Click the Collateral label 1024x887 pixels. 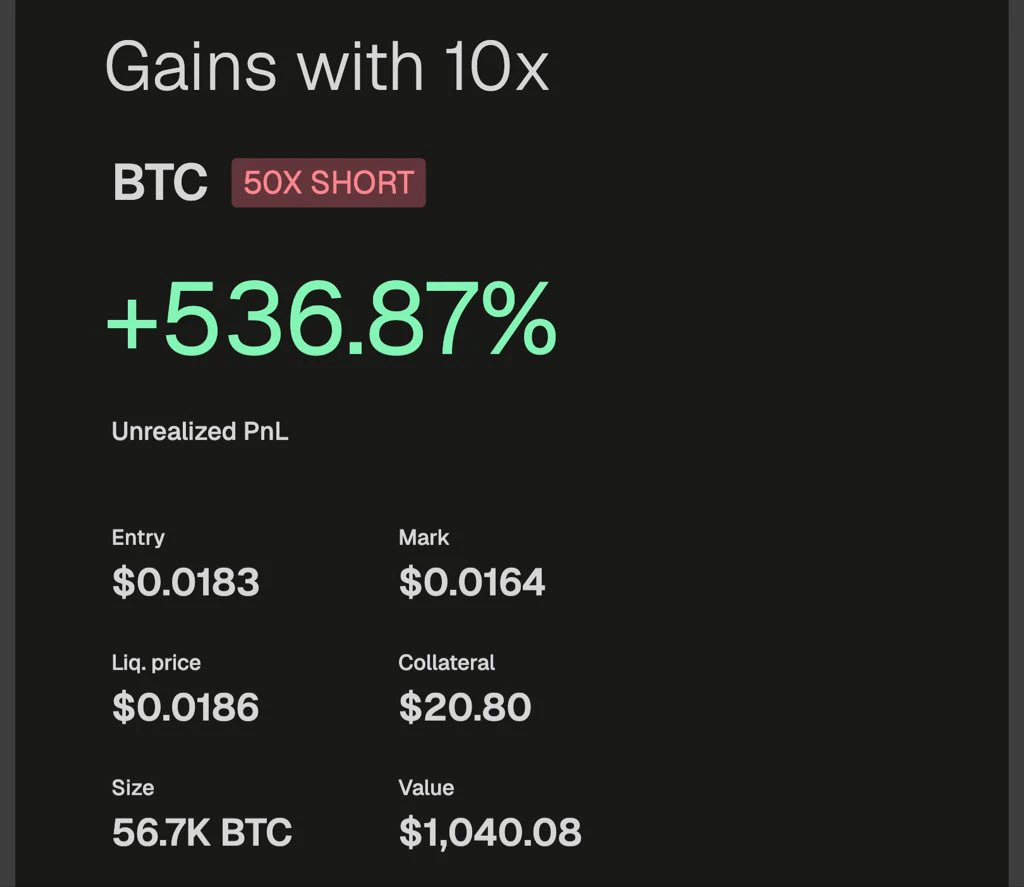[447, 662]
